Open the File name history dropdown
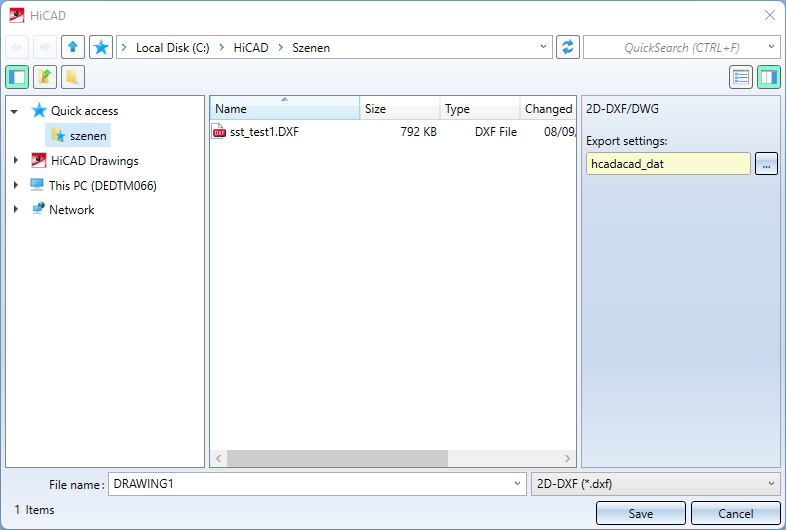Image resolution: width=786 pixels, height=530 pixels. point(517,483)
